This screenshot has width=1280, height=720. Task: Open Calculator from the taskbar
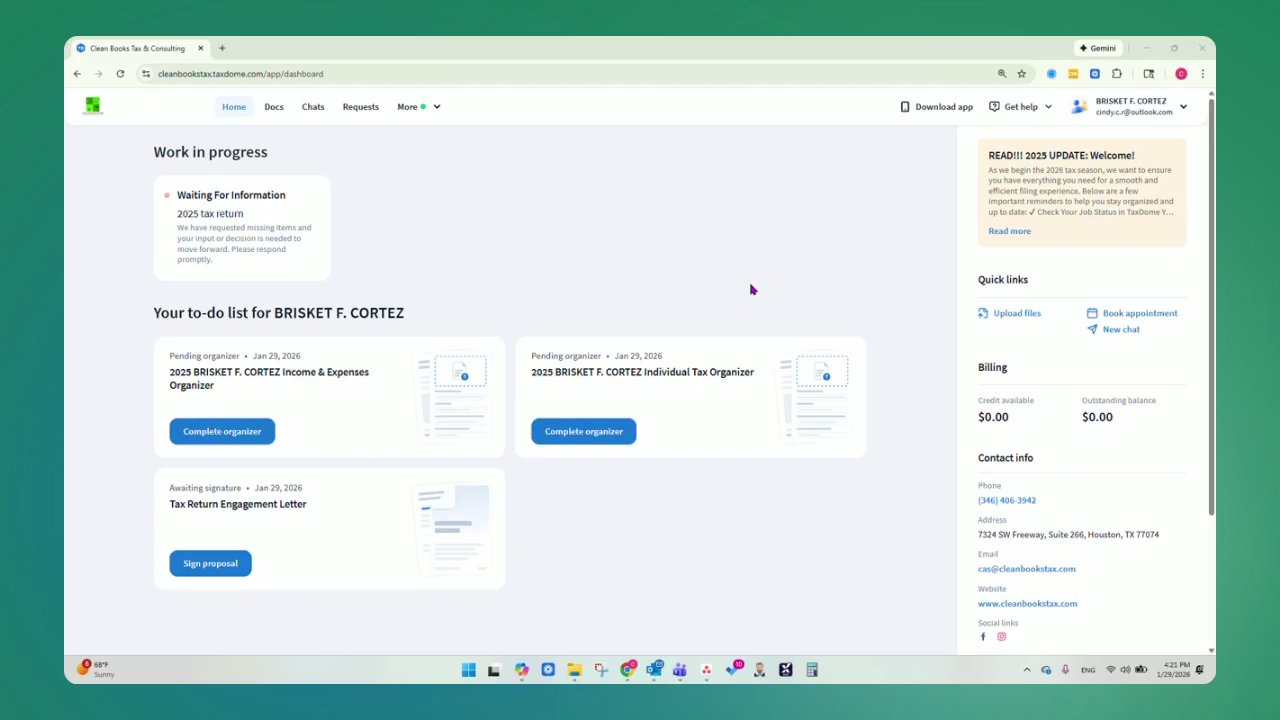pos(812,670)
